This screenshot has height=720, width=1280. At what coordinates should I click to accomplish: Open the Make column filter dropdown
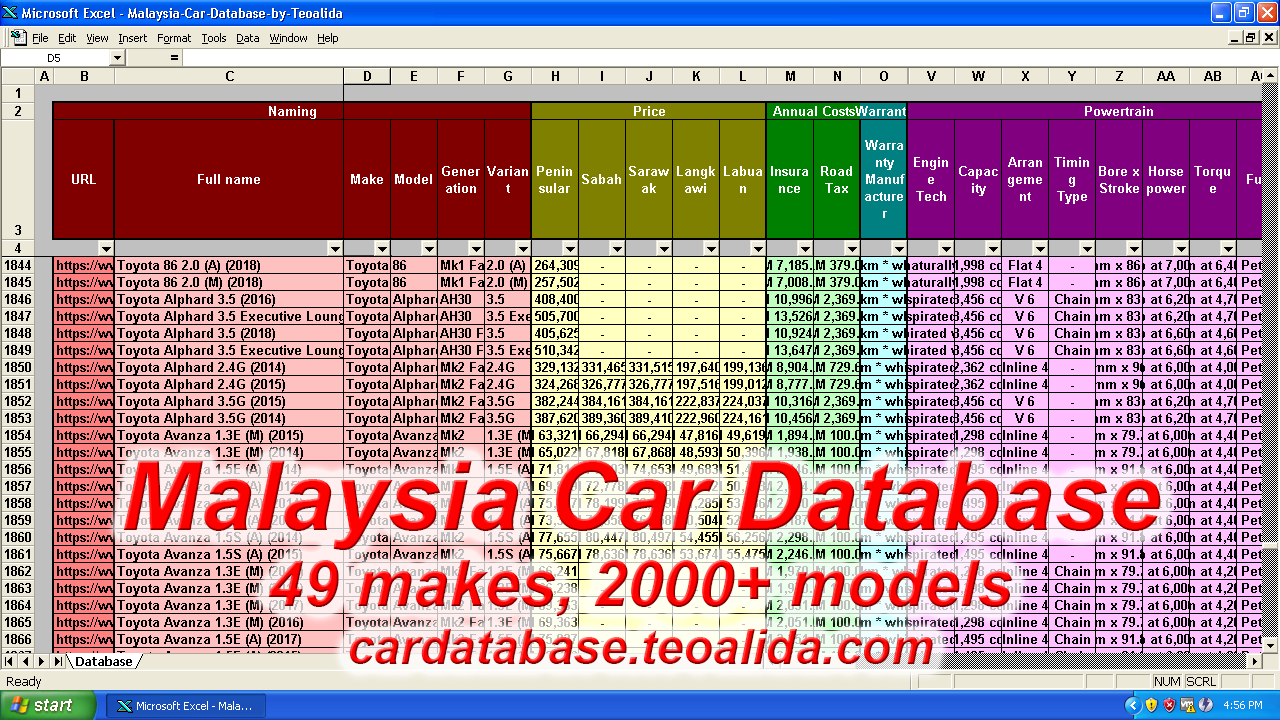point(382,248)
